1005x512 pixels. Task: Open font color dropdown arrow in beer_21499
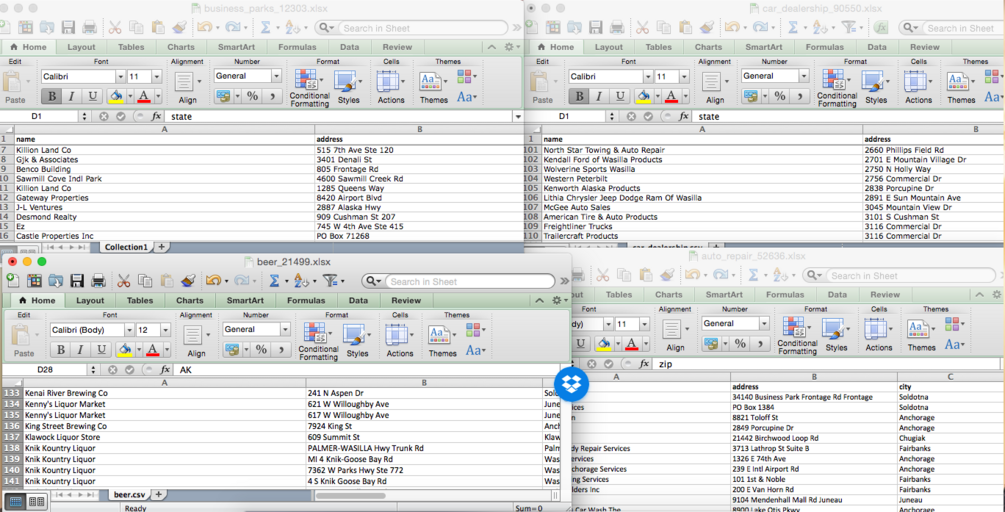pos(166,350)
